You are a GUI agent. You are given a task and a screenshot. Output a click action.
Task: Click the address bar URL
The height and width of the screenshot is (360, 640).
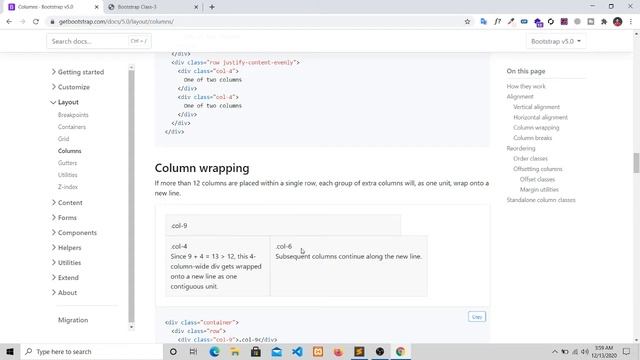[x=116, y=22]
